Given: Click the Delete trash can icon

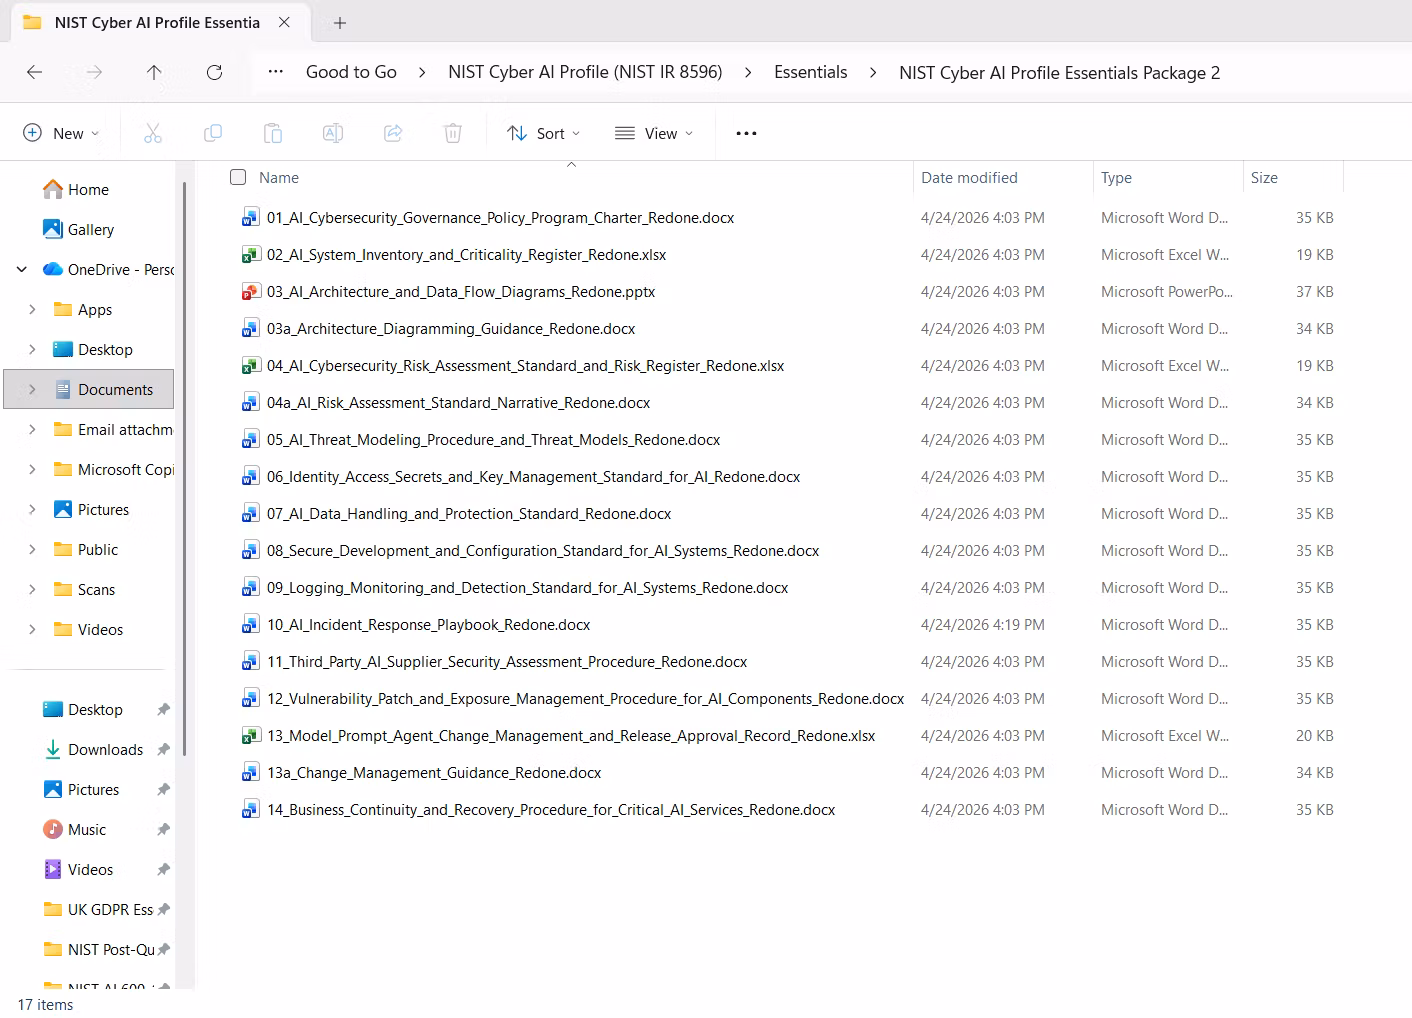Looking at the screenshot, I should point(453,133).
